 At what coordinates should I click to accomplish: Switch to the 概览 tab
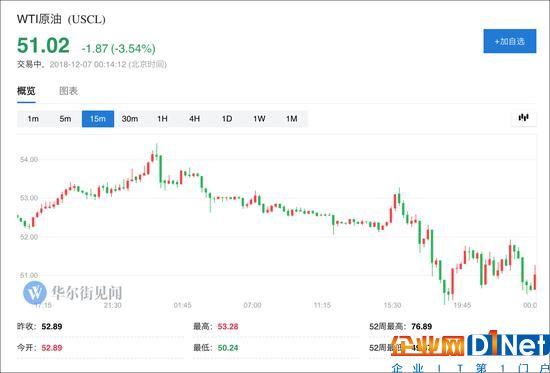(26, 91)
